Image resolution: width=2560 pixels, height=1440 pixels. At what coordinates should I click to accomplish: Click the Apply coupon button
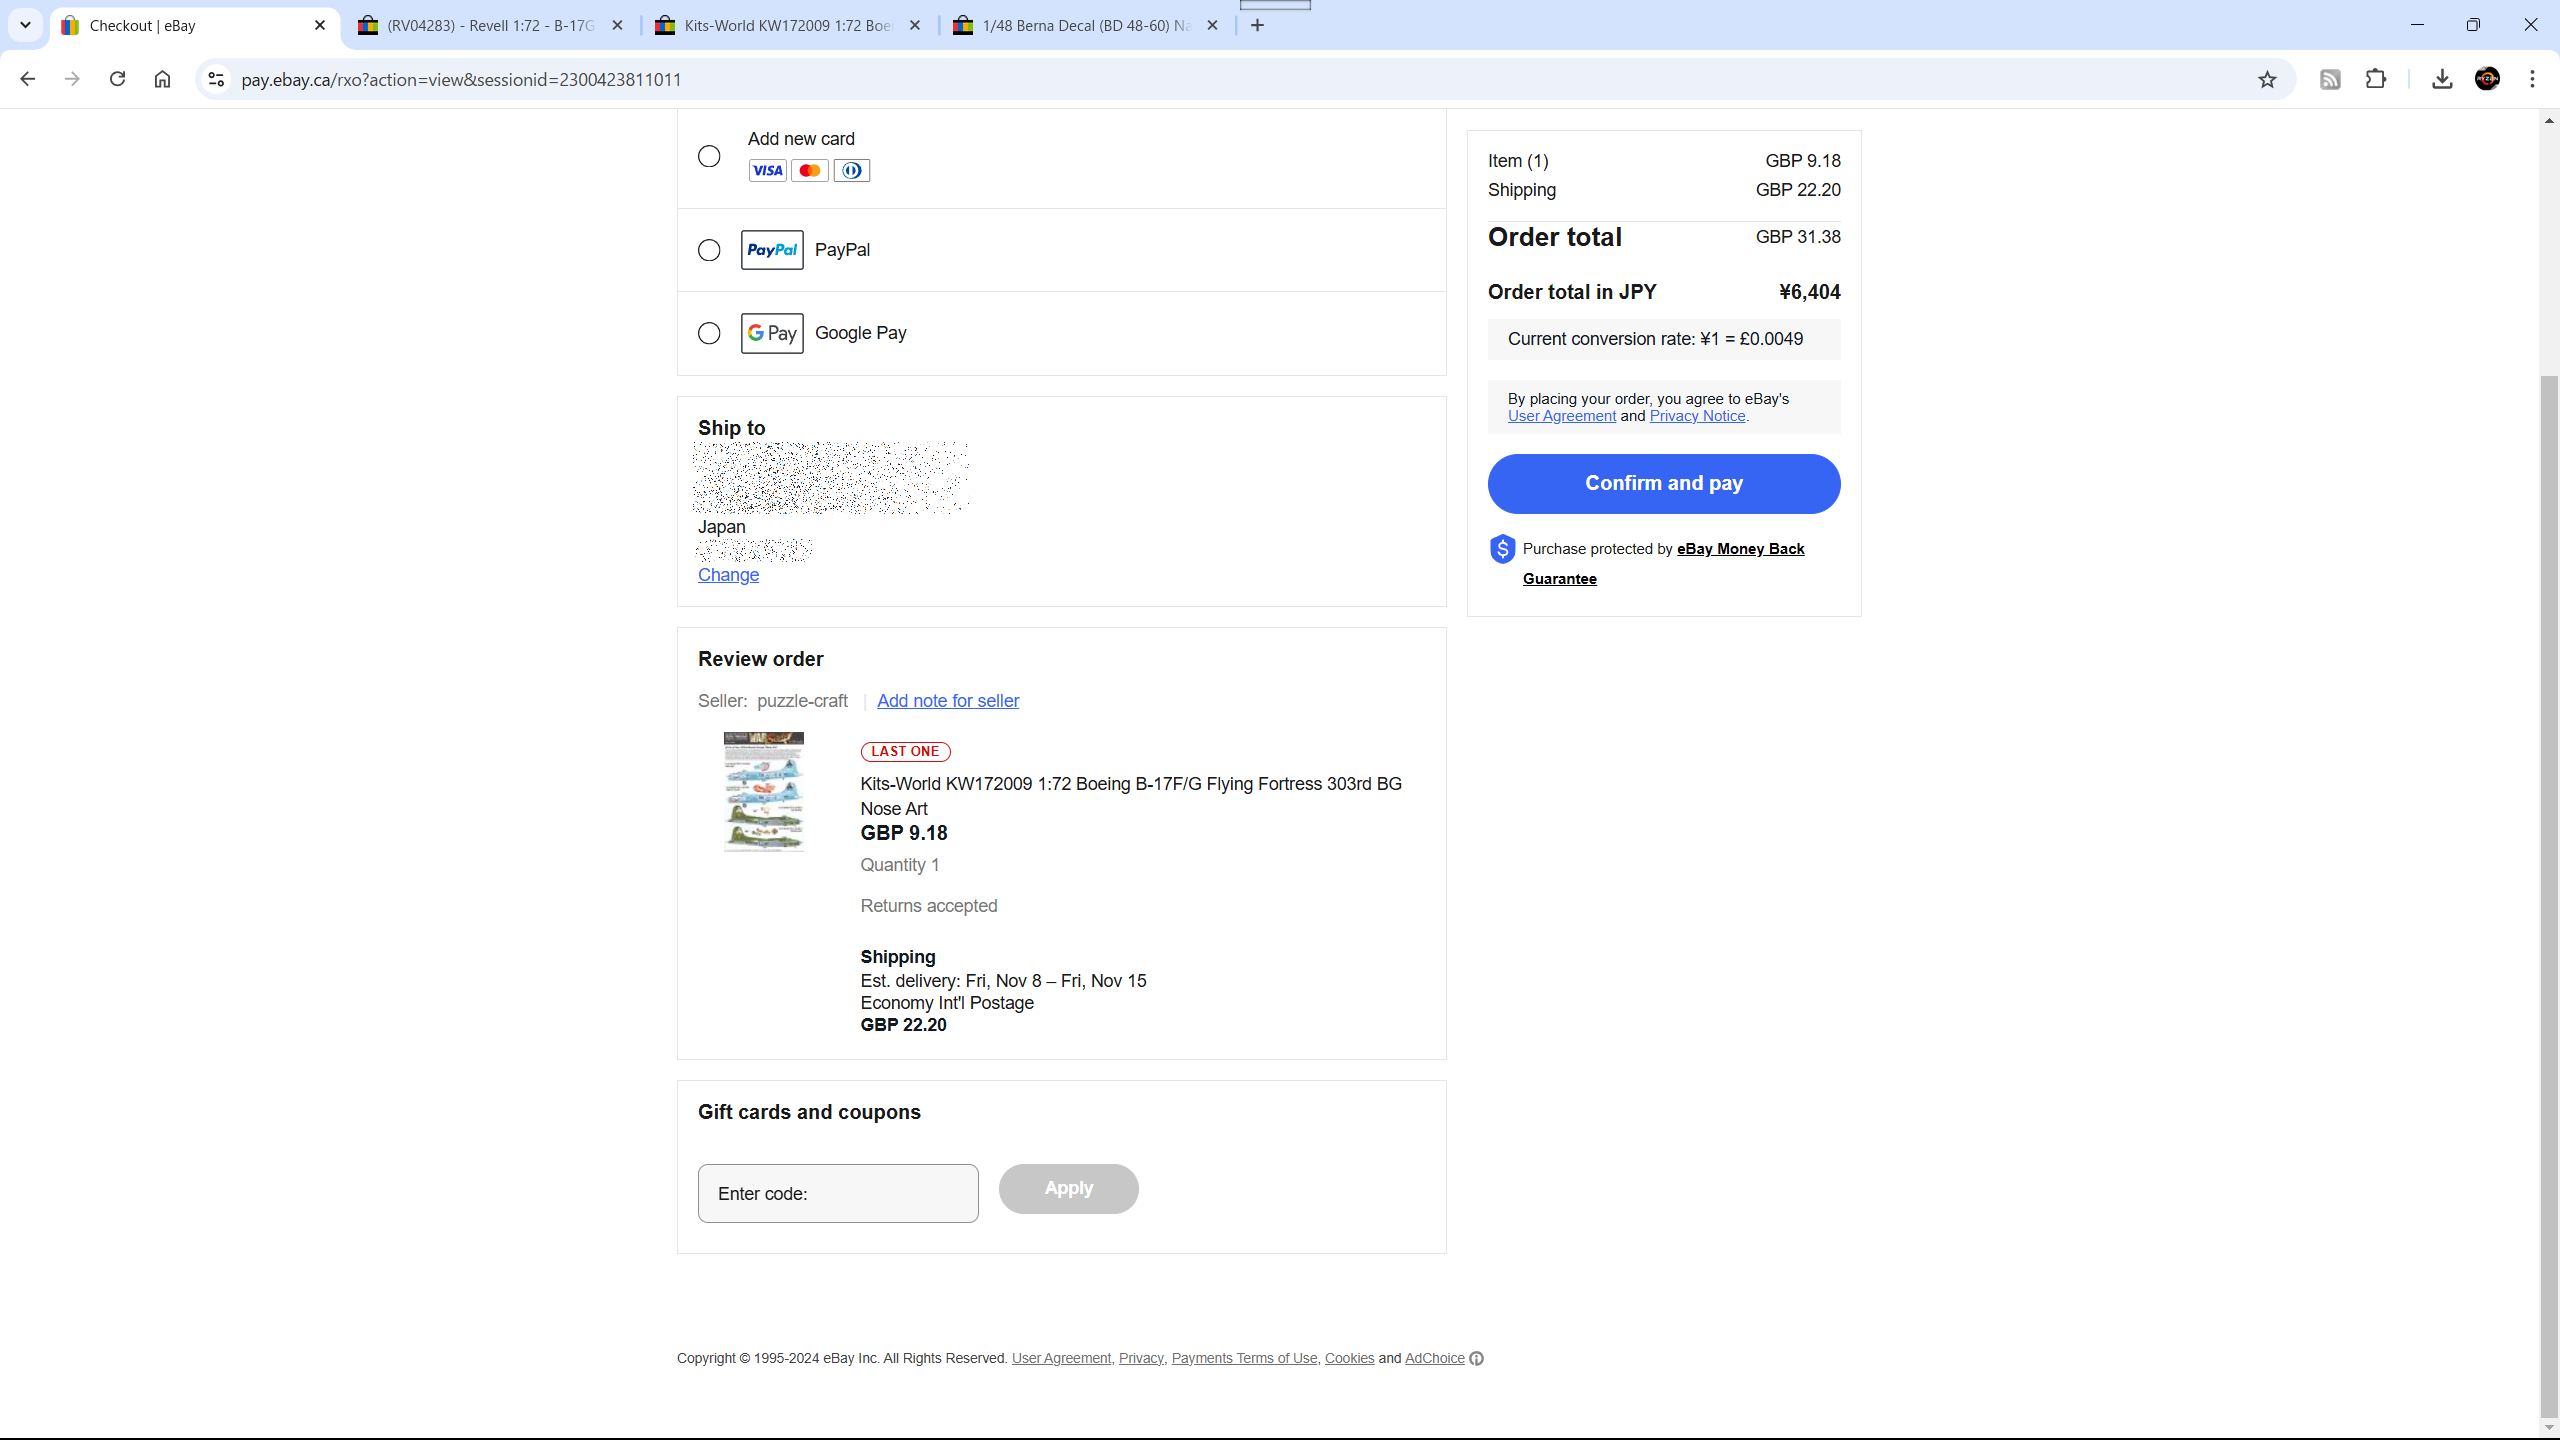1068,1188
